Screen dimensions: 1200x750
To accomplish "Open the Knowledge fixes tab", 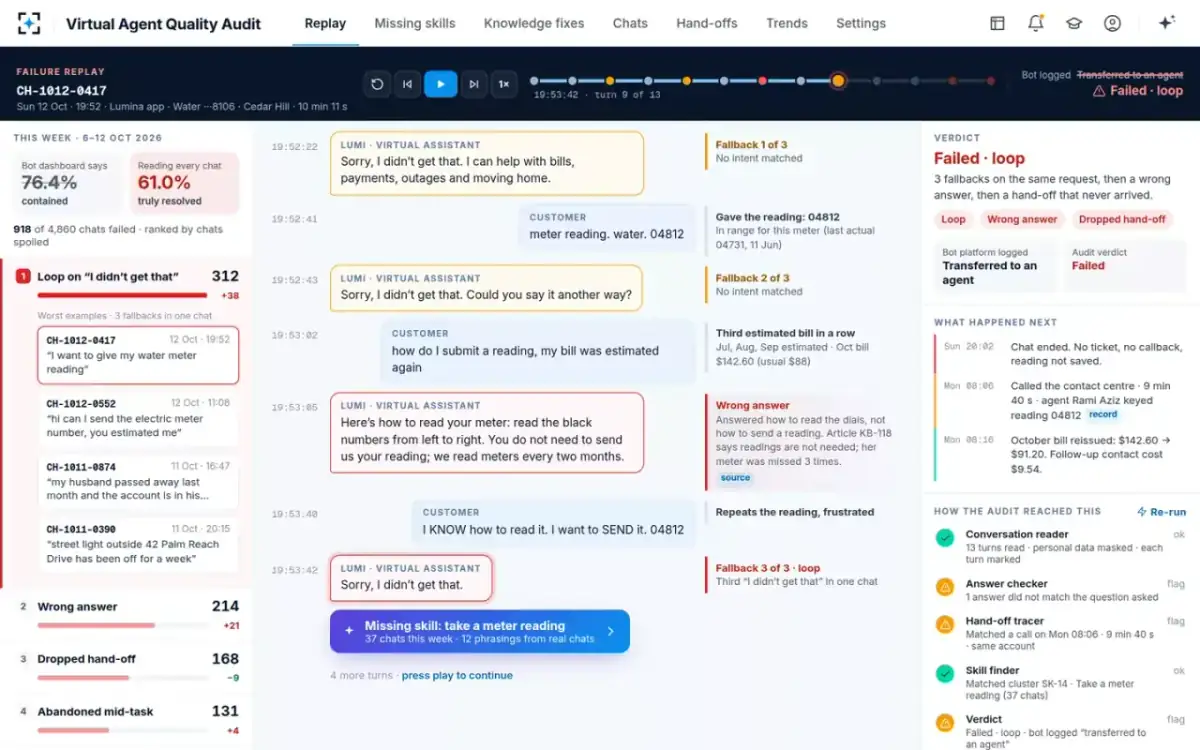I will click(534, 23).
